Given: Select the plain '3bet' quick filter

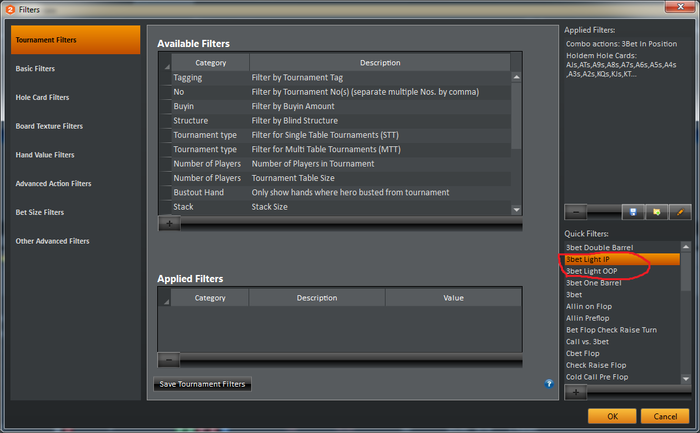Looking at the screenshot, I should tap(622, 295).
